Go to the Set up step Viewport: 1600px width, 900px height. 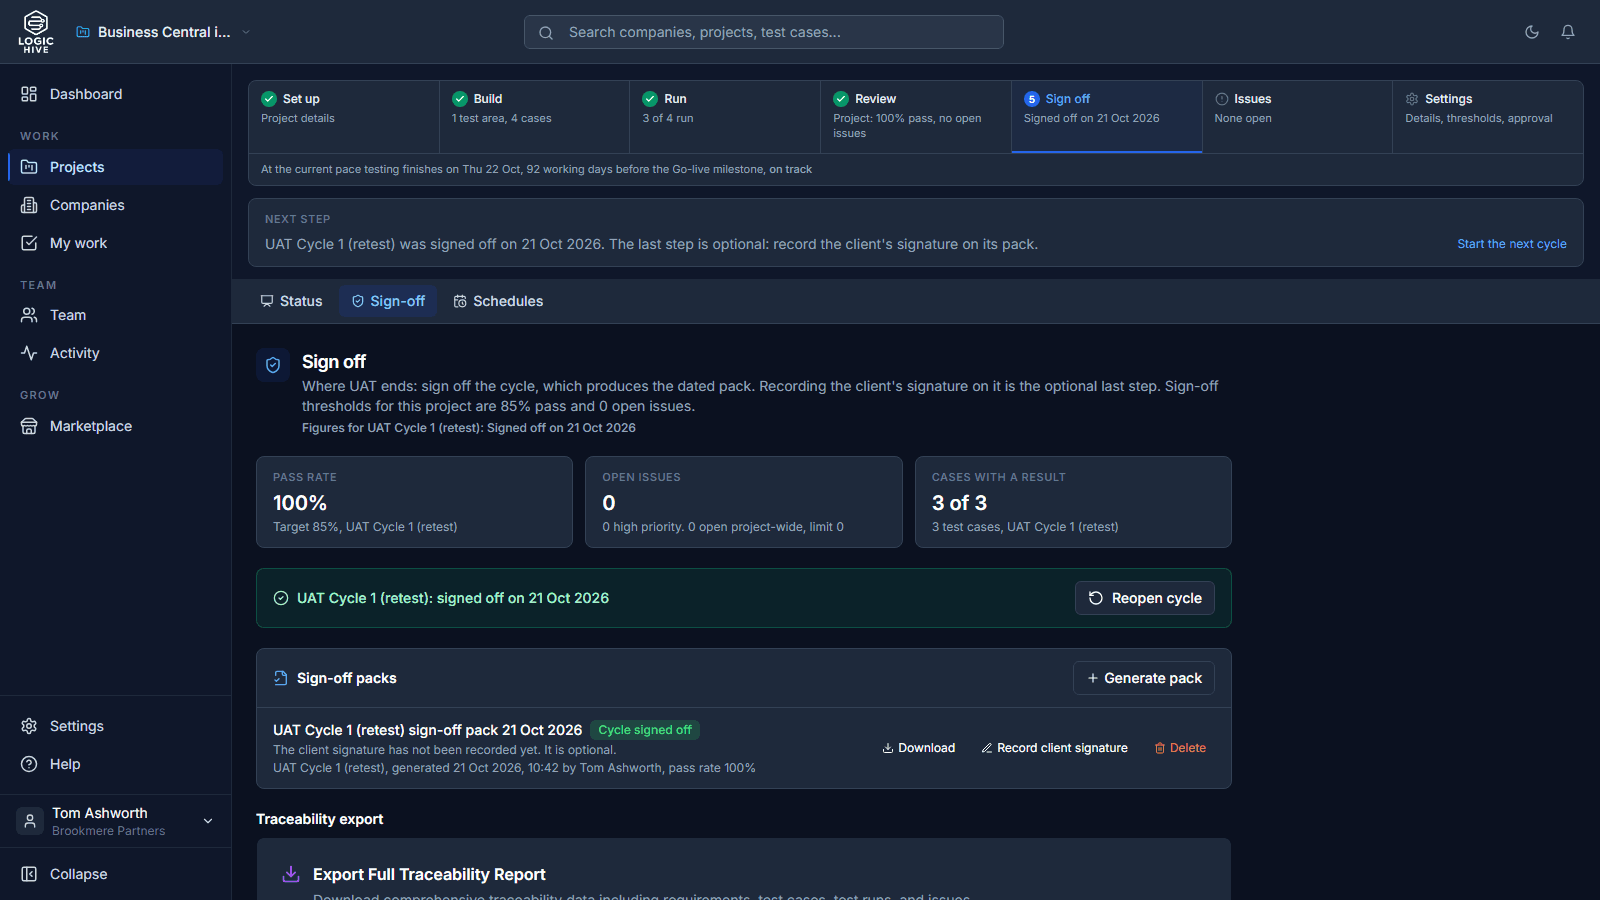click(x=344, y=117)
